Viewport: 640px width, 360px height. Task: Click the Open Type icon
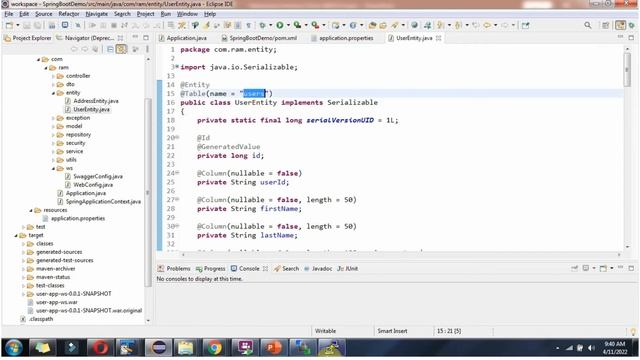pos(372,25)
